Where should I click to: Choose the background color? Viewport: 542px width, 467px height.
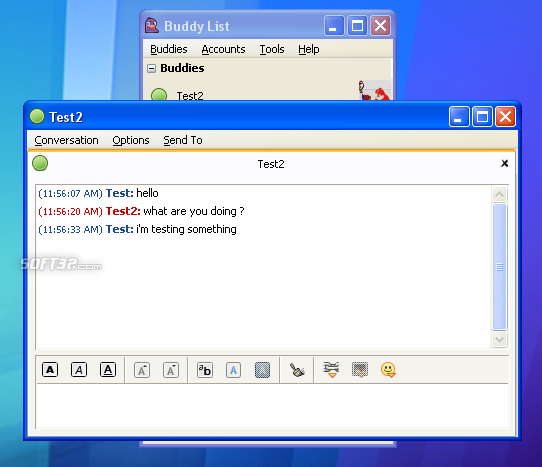pos(262,370)
